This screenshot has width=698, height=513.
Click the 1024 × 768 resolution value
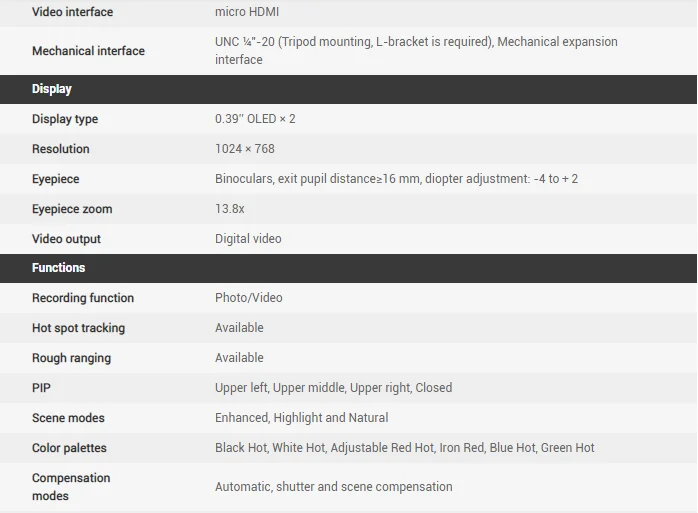245,149
